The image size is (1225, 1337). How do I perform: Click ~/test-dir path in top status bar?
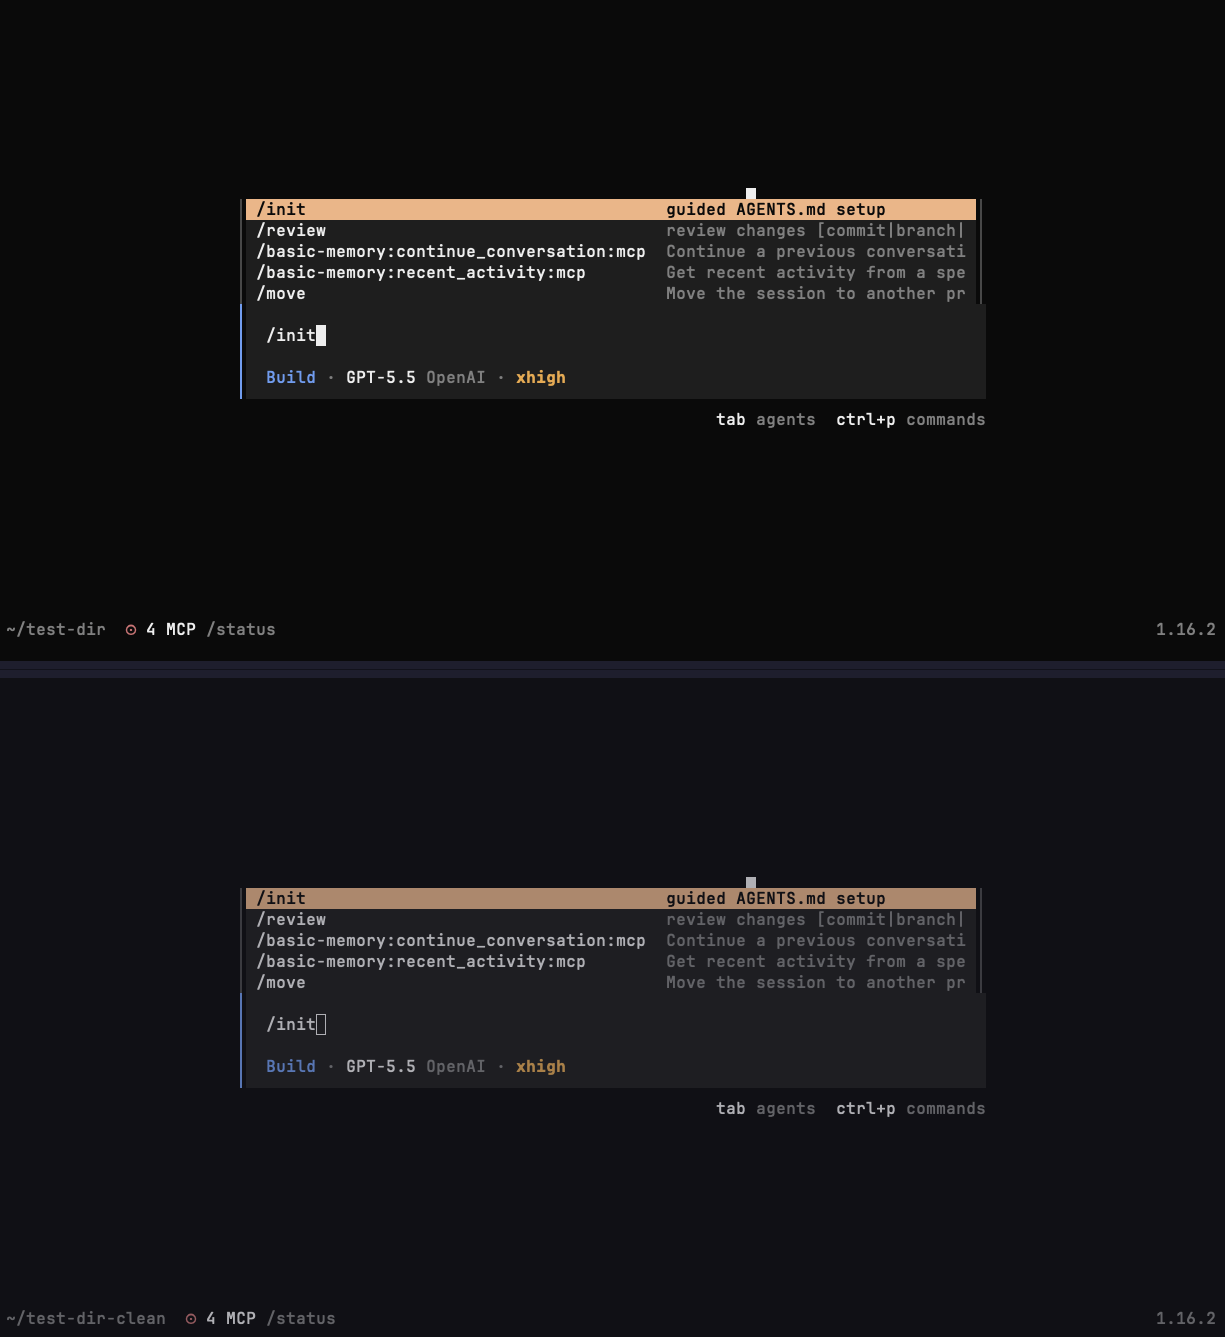[x=56, y=629]
